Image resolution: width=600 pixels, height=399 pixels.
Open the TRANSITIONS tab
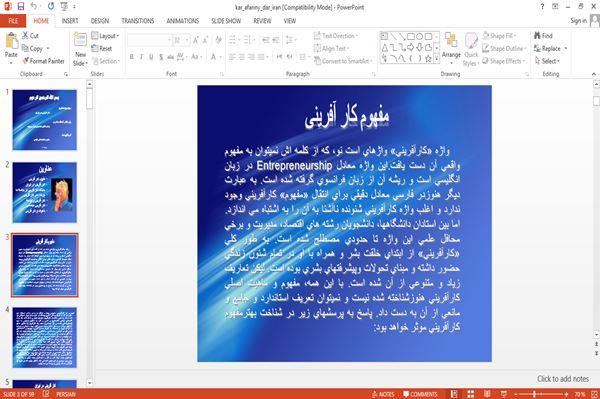click(138, 21)
